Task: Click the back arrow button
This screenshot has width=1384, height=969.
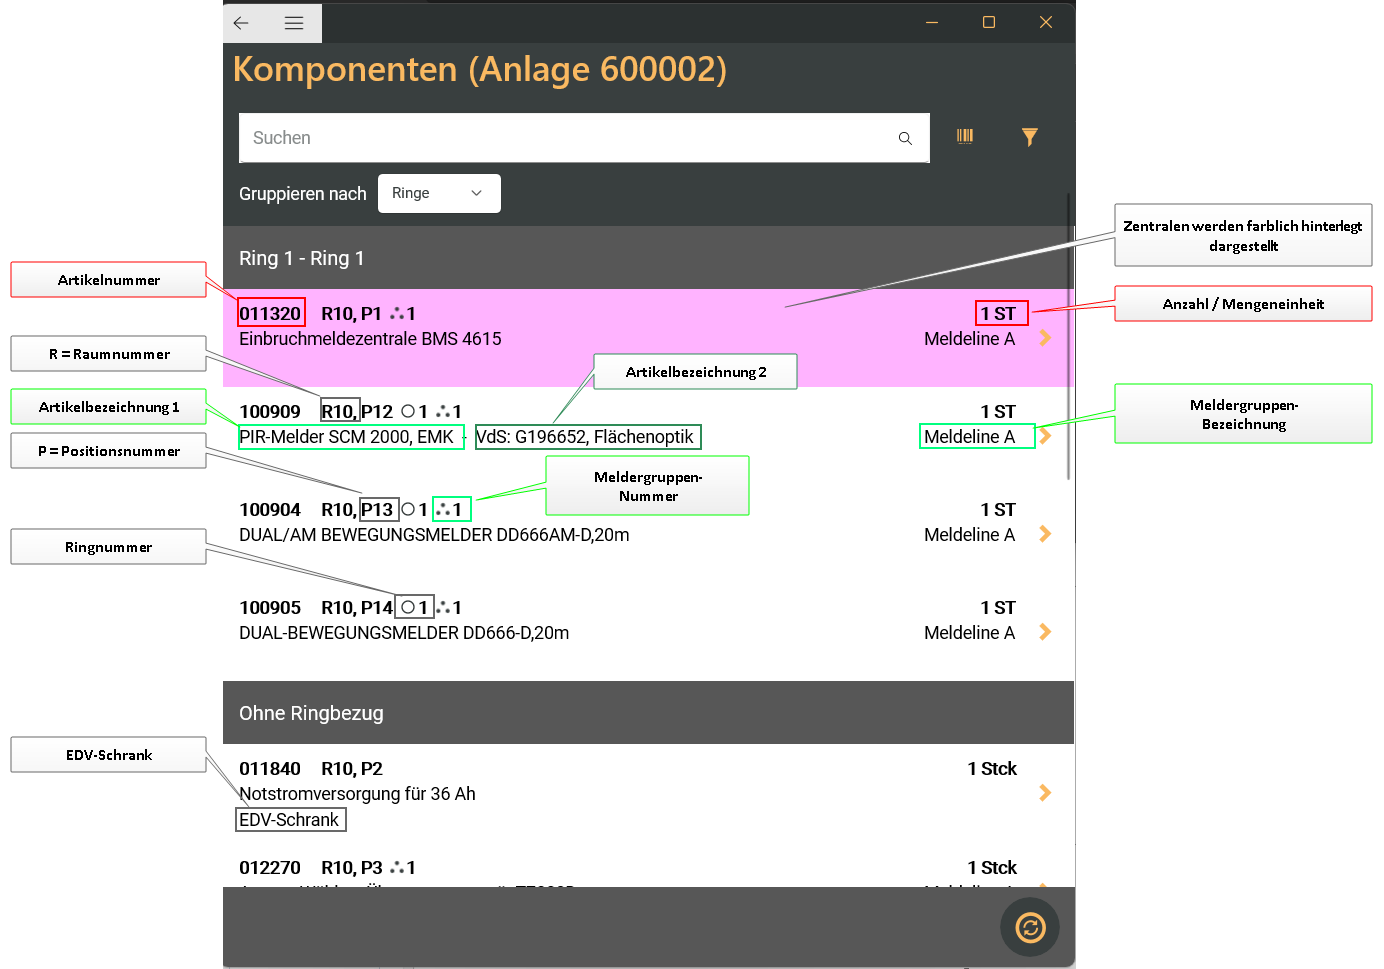Action: [241, 23]
